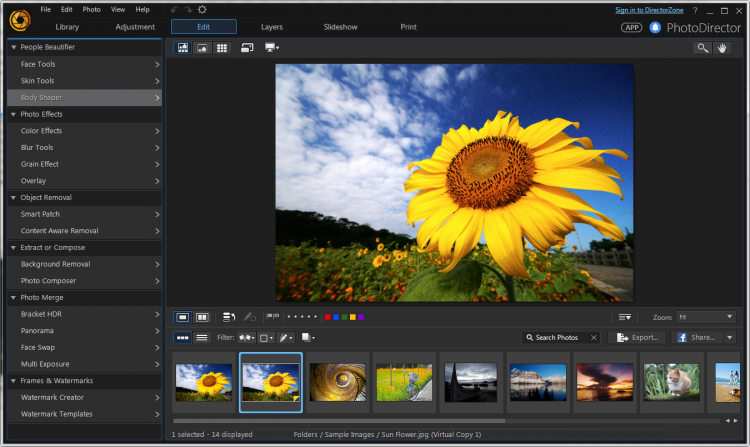Switch browser panel to list view

202,338
